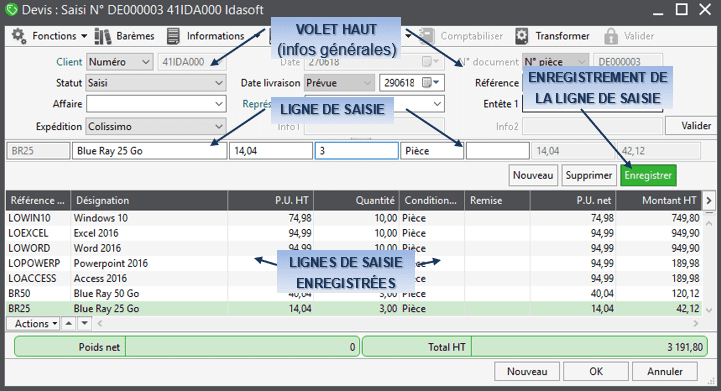This screenshot has width=721, height=391.
Task: Click the Valider padlock icon
Action: tap(611, 36)
